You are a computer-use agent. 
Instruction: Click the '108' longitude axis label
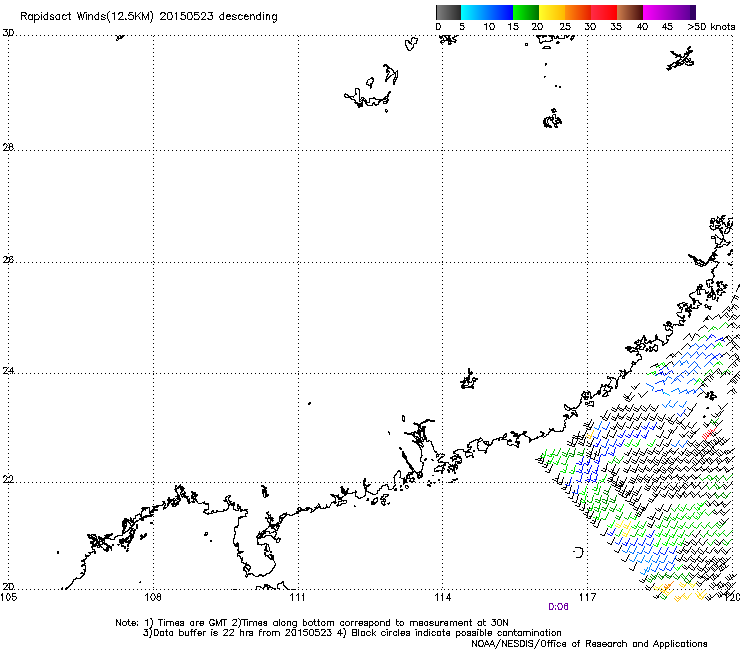coord(152,598)
